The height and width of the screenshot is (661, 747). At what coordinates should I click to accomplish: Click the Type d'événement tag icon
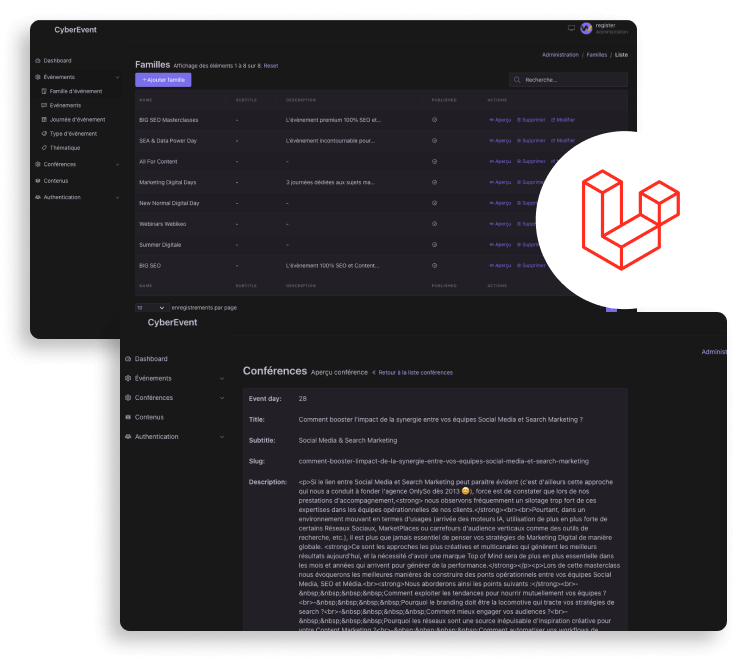(x=44, y=134)
